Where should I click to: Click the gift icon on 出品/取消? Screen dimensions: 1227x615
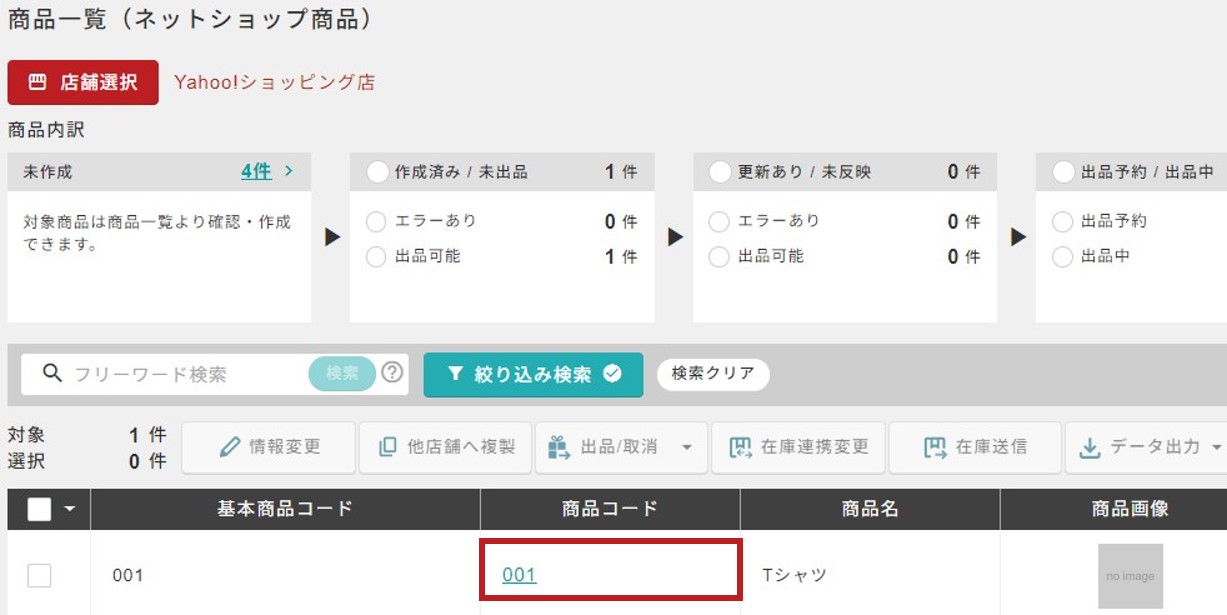coord(559,447)
